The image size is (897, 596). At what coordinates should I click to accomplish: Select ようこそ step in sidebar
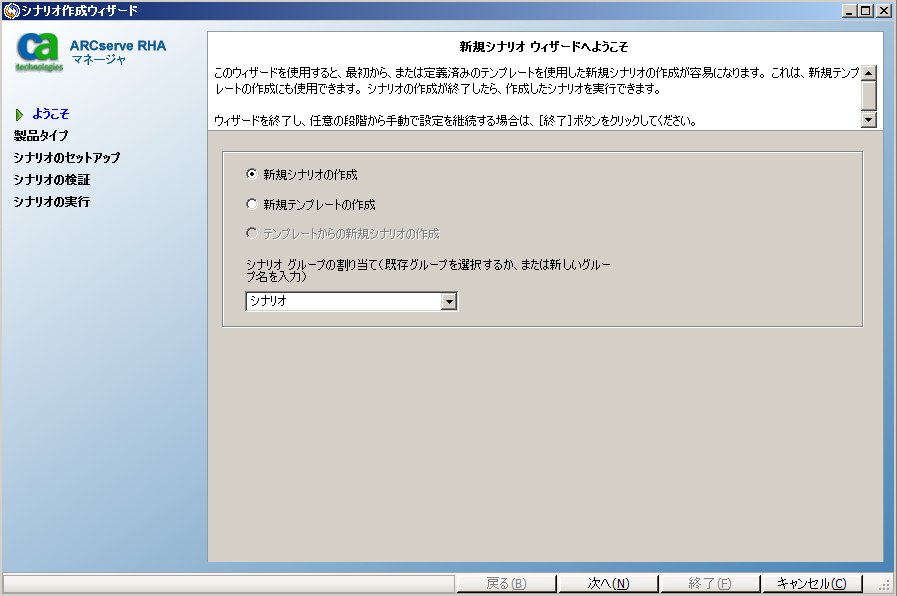click(x=50, y=114)
